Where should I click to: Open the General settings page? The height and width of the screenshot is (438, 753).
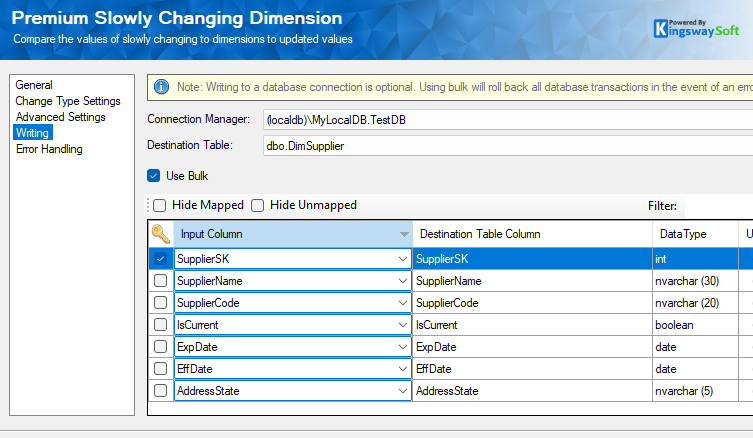[34, 85]
